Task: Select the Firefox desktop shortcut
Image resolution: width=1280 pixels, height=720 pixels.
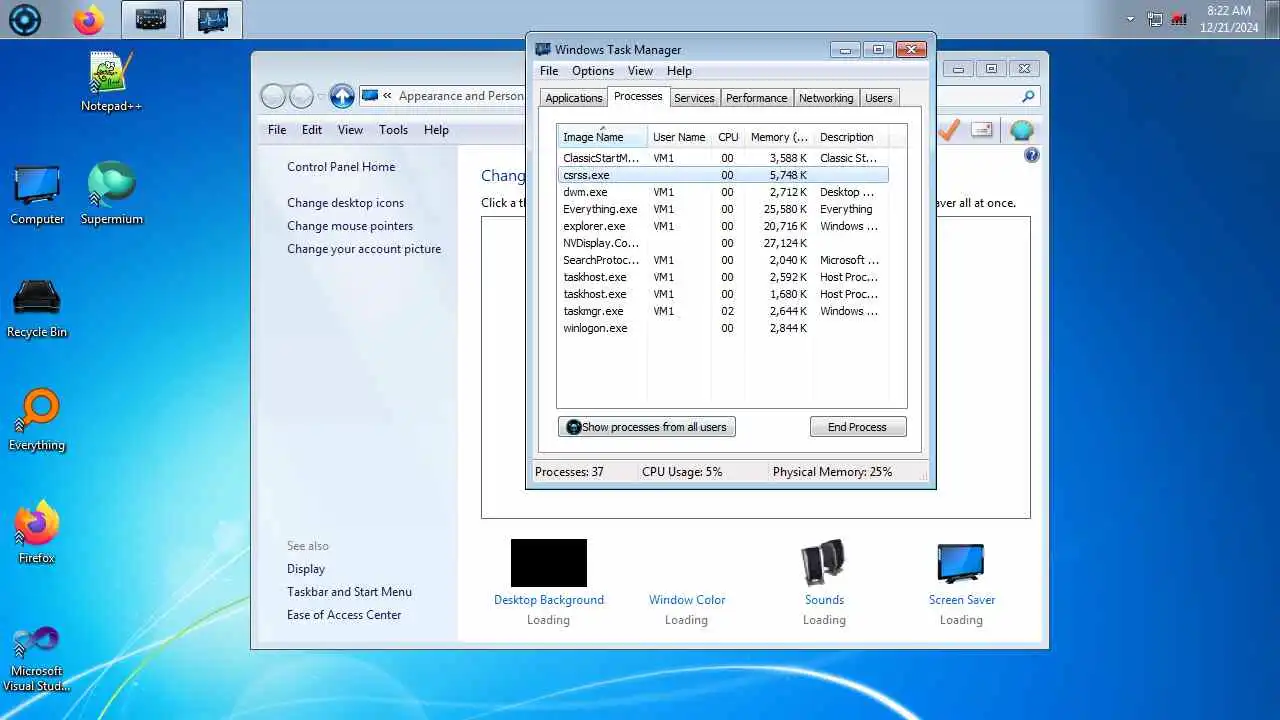Action: click(x=37, y=533)
